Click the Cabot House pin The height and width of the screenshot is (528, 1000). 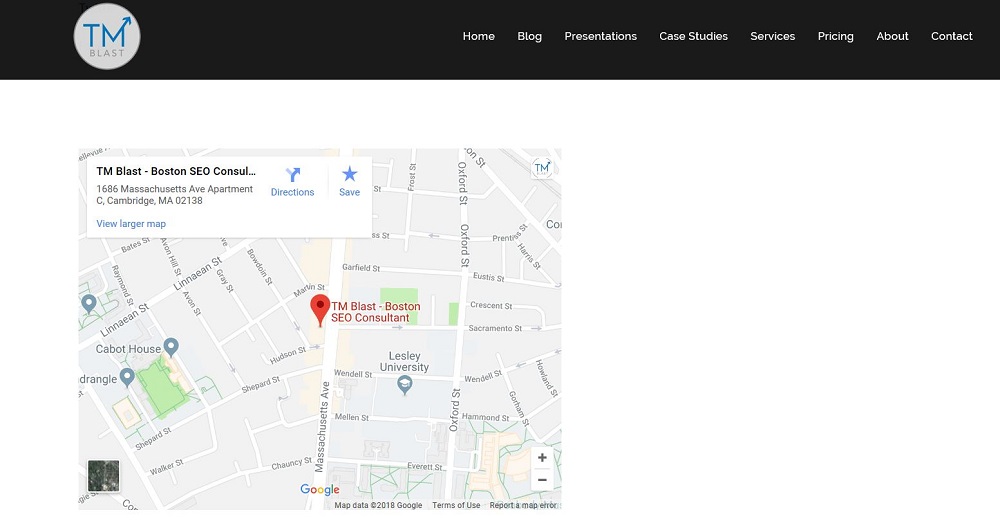[x=171, y=348]
